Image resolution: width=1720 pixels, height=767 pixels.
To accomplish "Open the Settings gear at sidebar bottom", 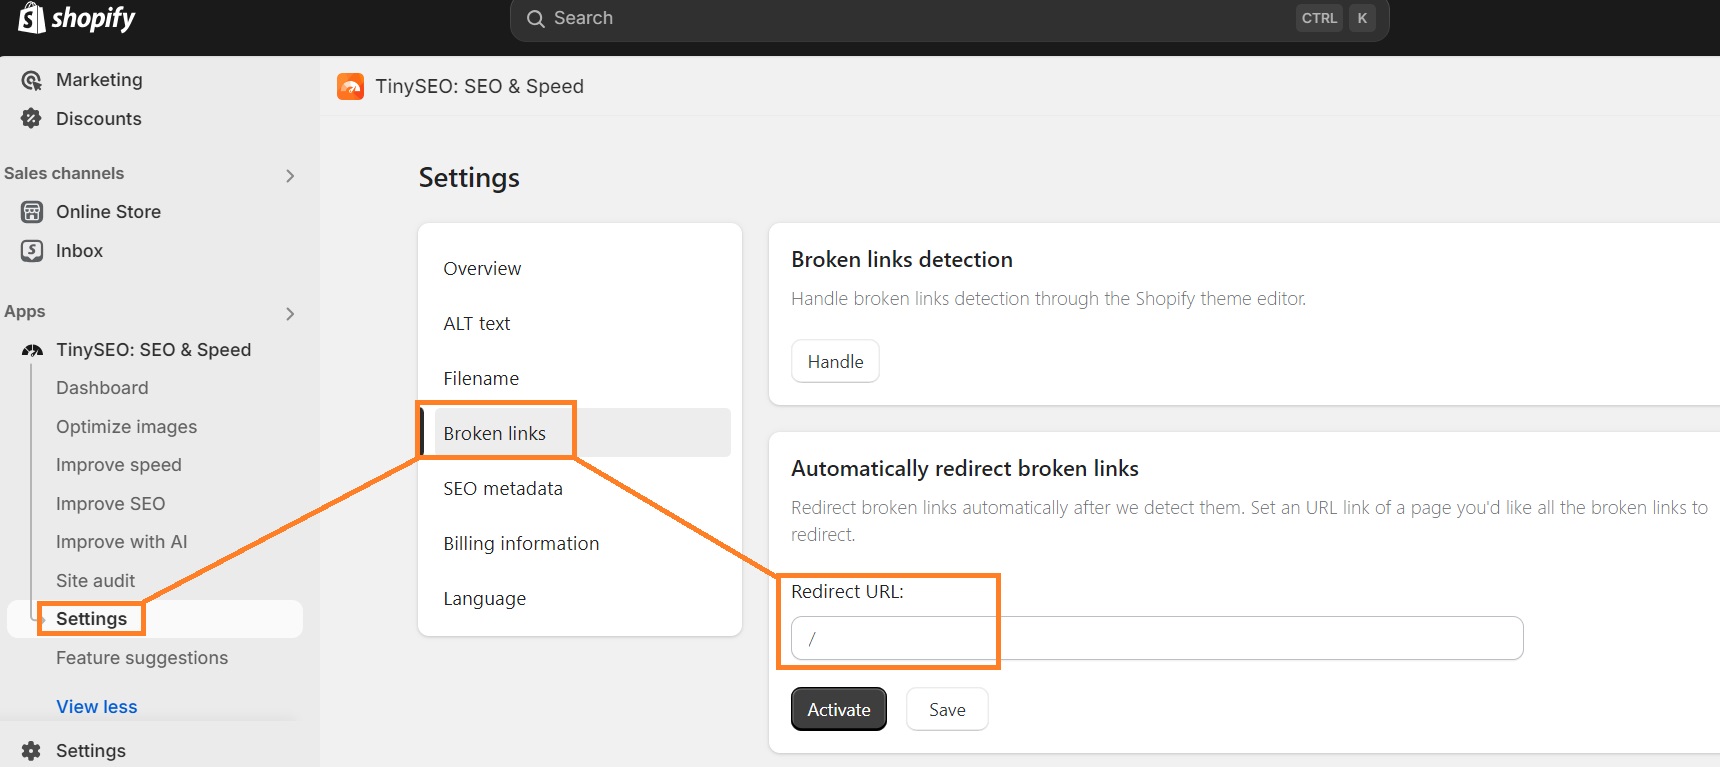I will tap(30, 750).
